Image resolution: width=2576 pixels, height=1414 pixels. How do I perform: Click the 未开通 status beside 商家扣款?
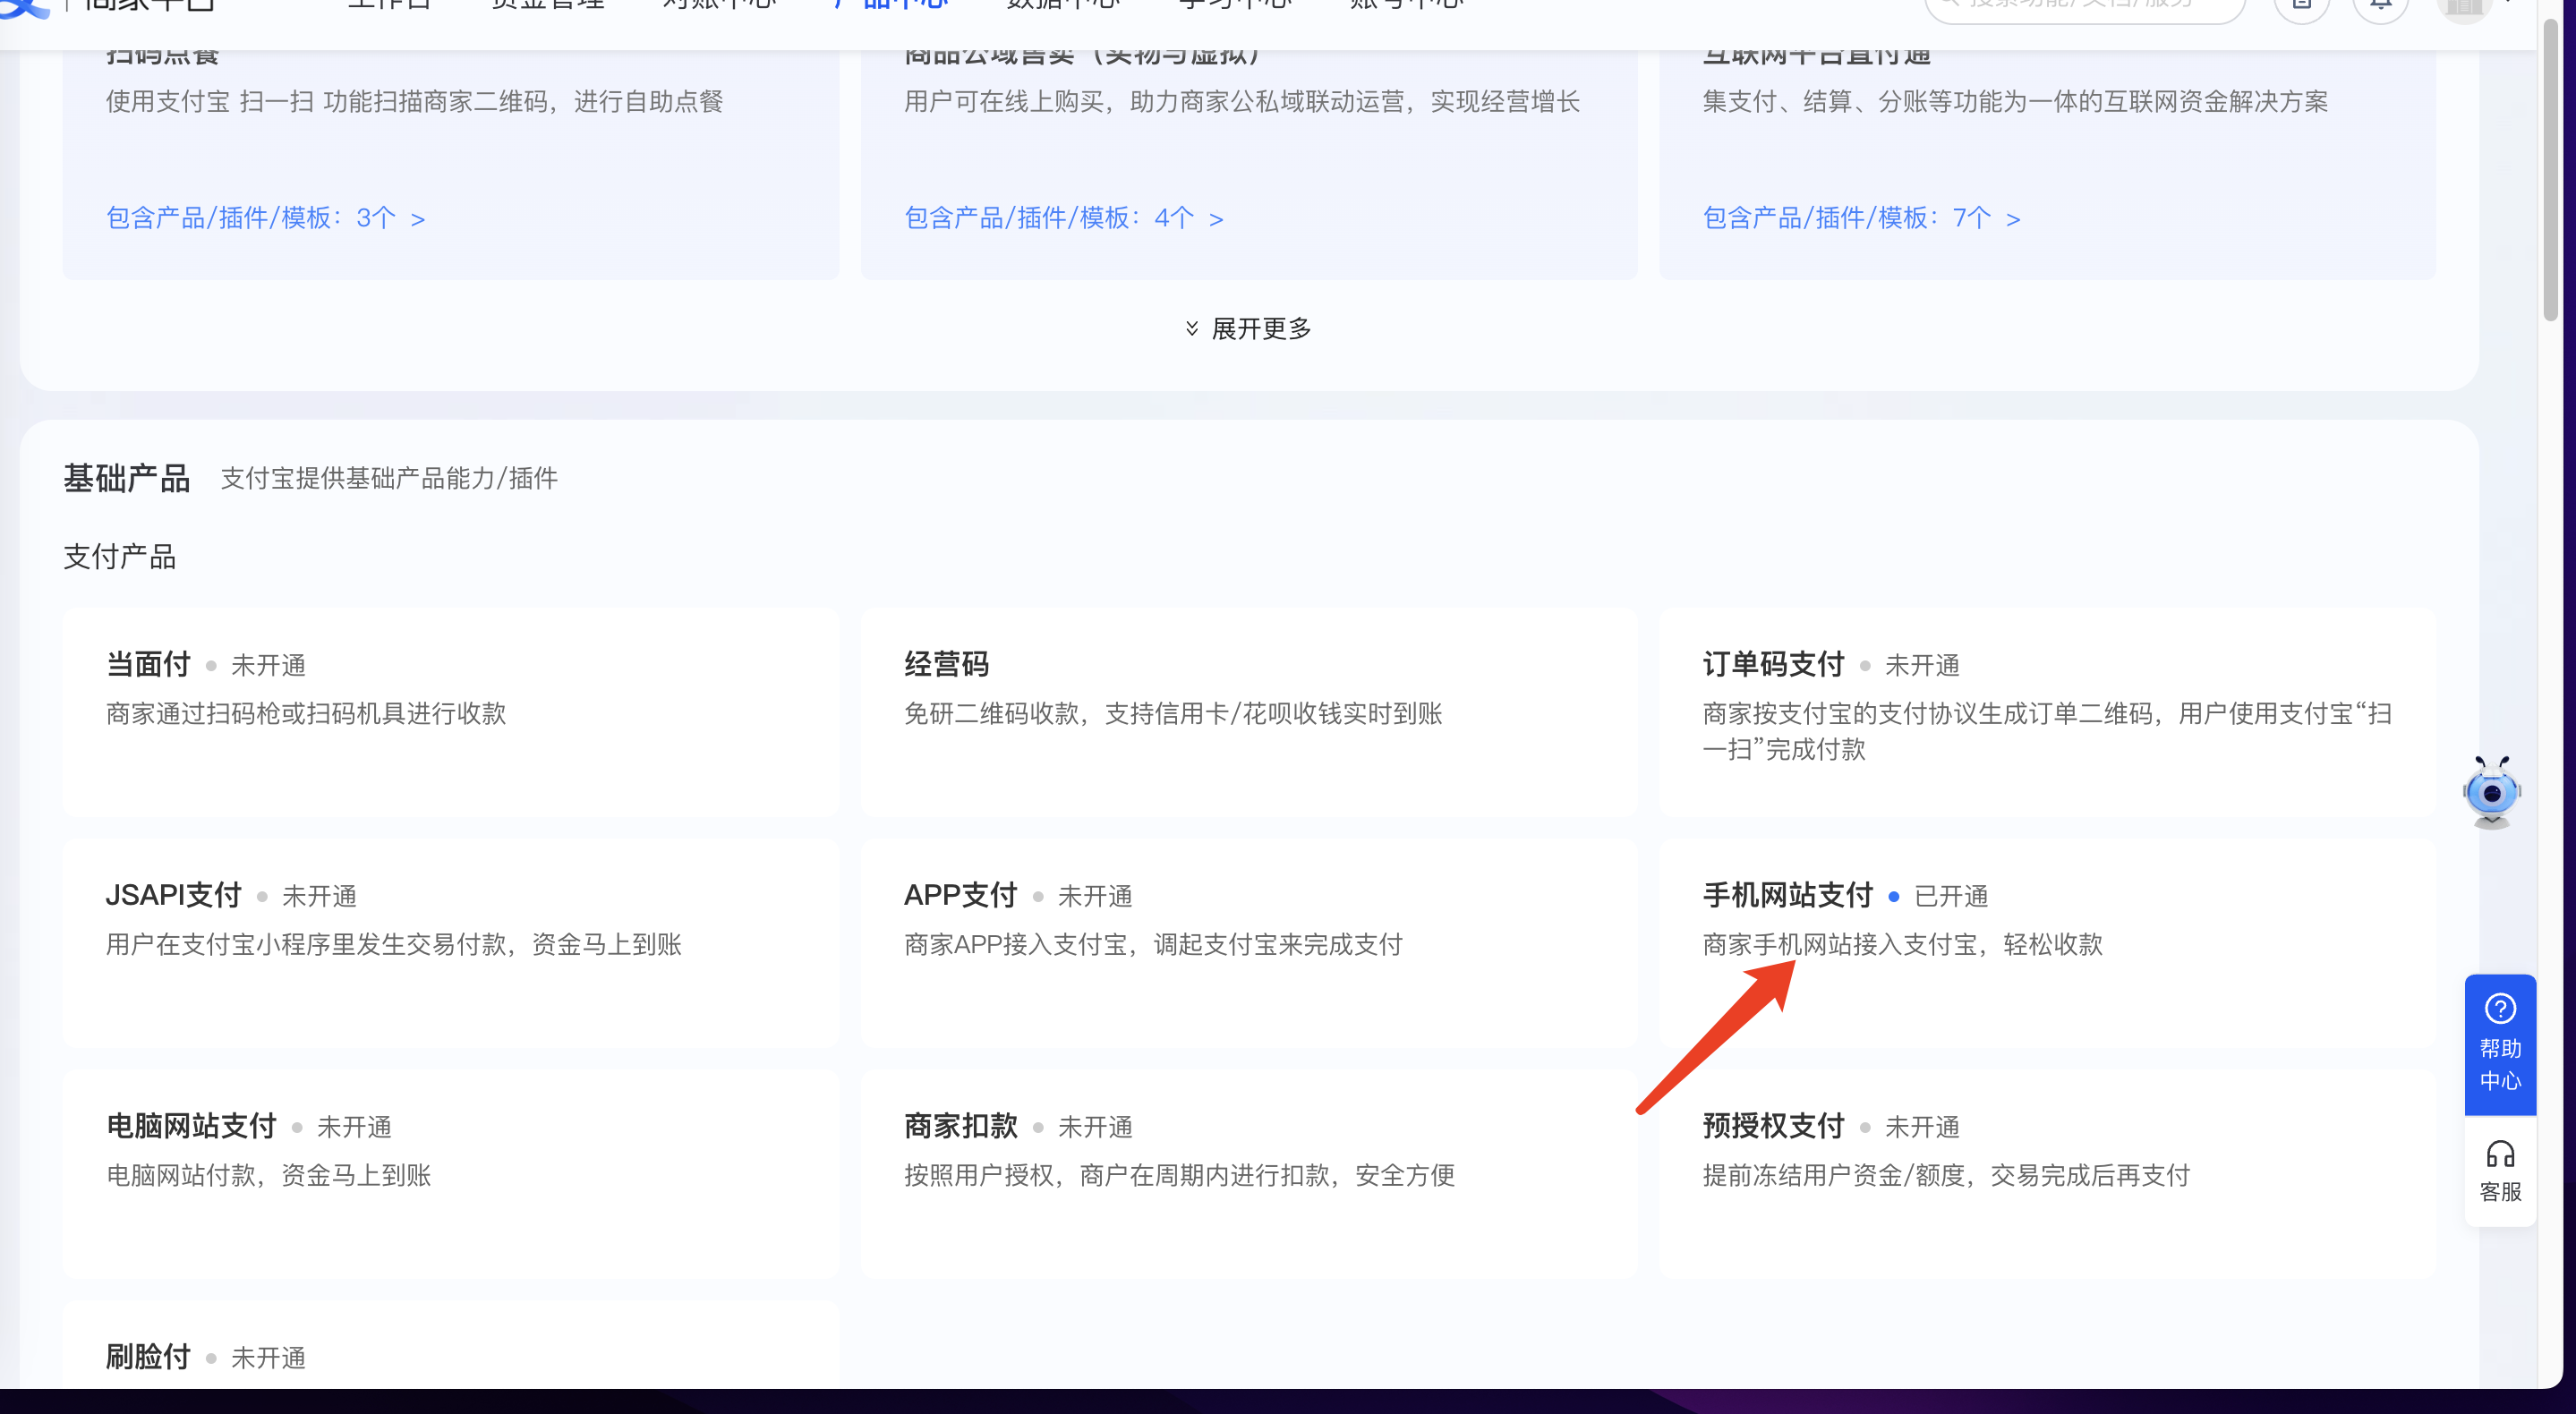pos(1095,1127)
